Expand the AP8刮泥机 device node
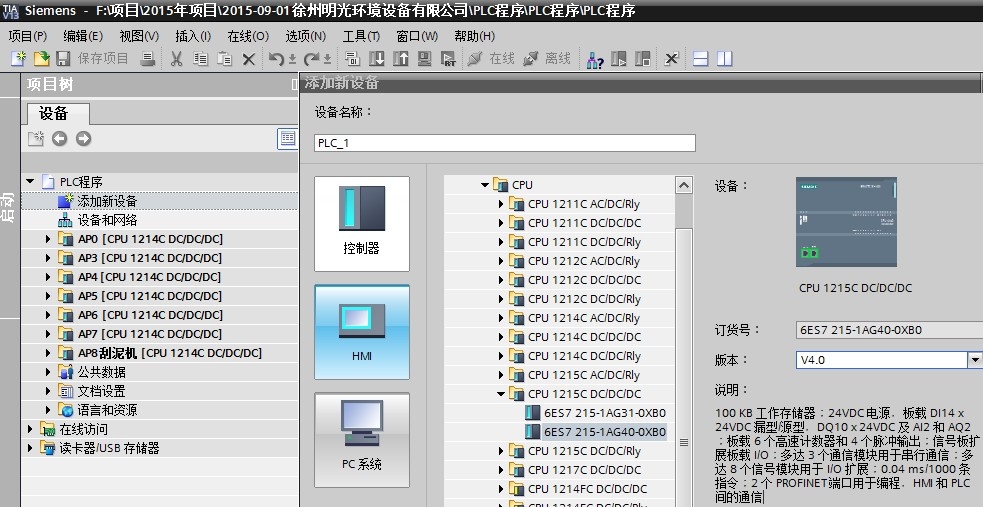Screen dimensions: 983x507 48,353
